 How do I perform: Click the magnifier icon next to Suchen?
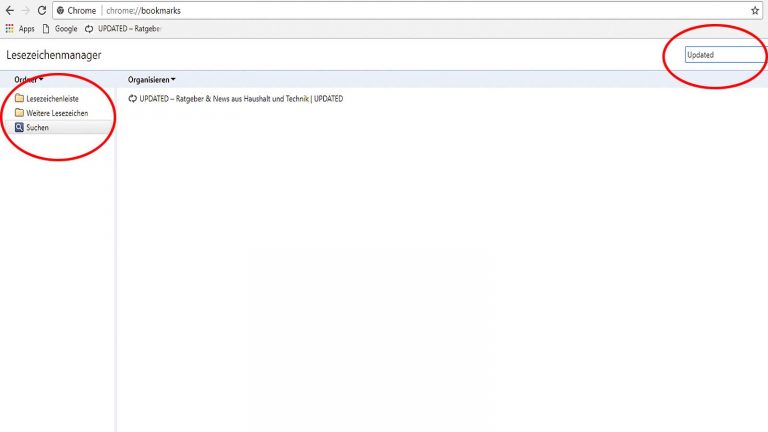19,128
